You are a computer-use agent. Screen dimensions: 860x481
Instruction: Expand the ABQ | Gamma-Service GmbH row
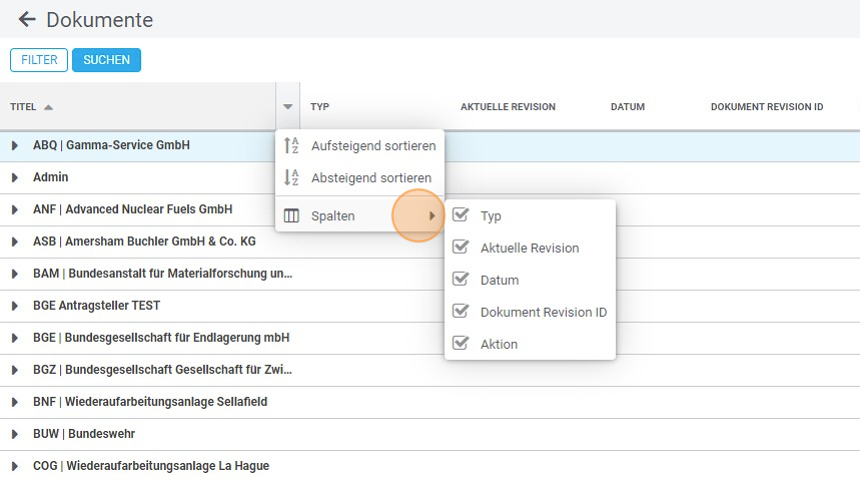[15, 146]
